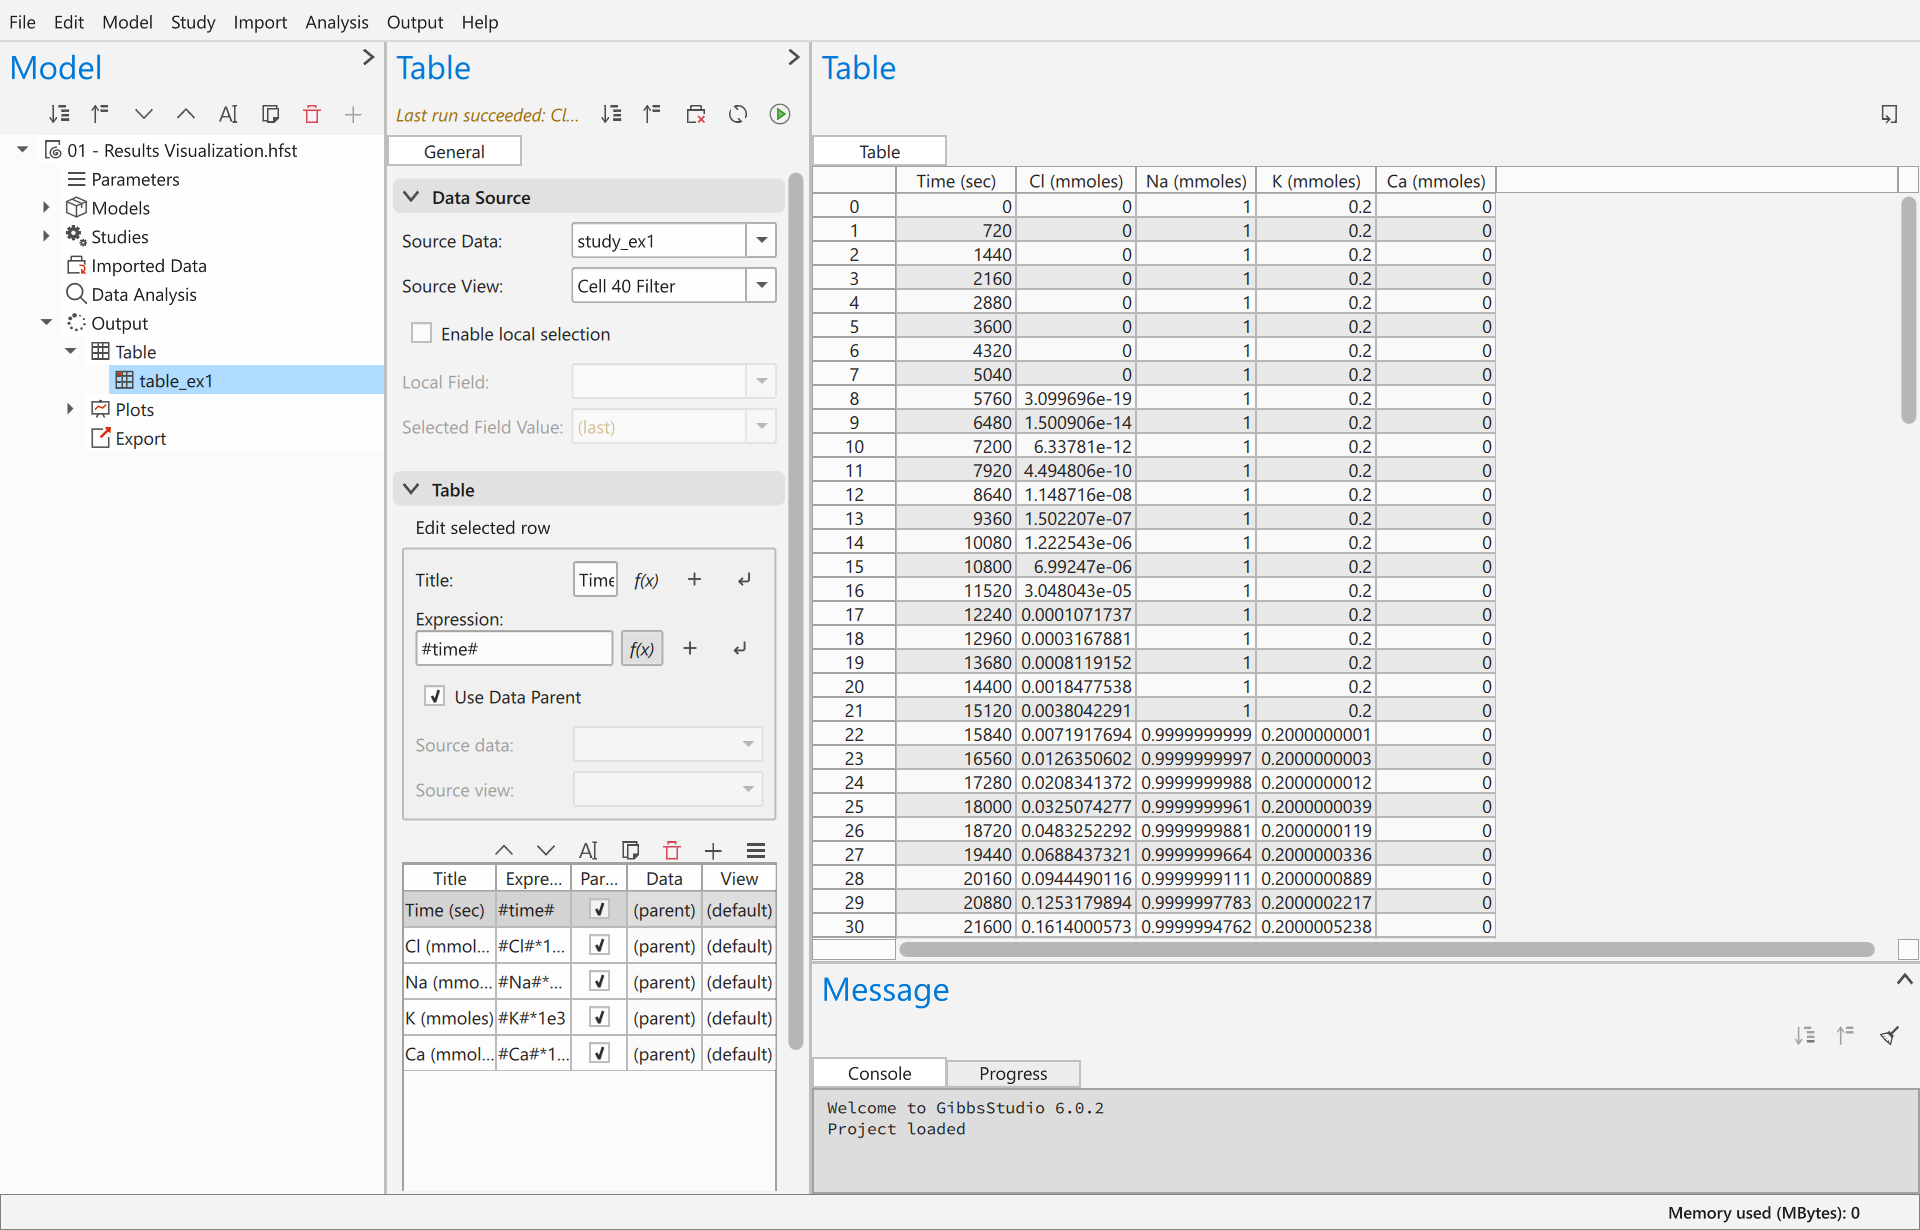The height and width of the screenshot is (1230, 1920).
Task: Expand the Plots tree node
Action: 70,408
